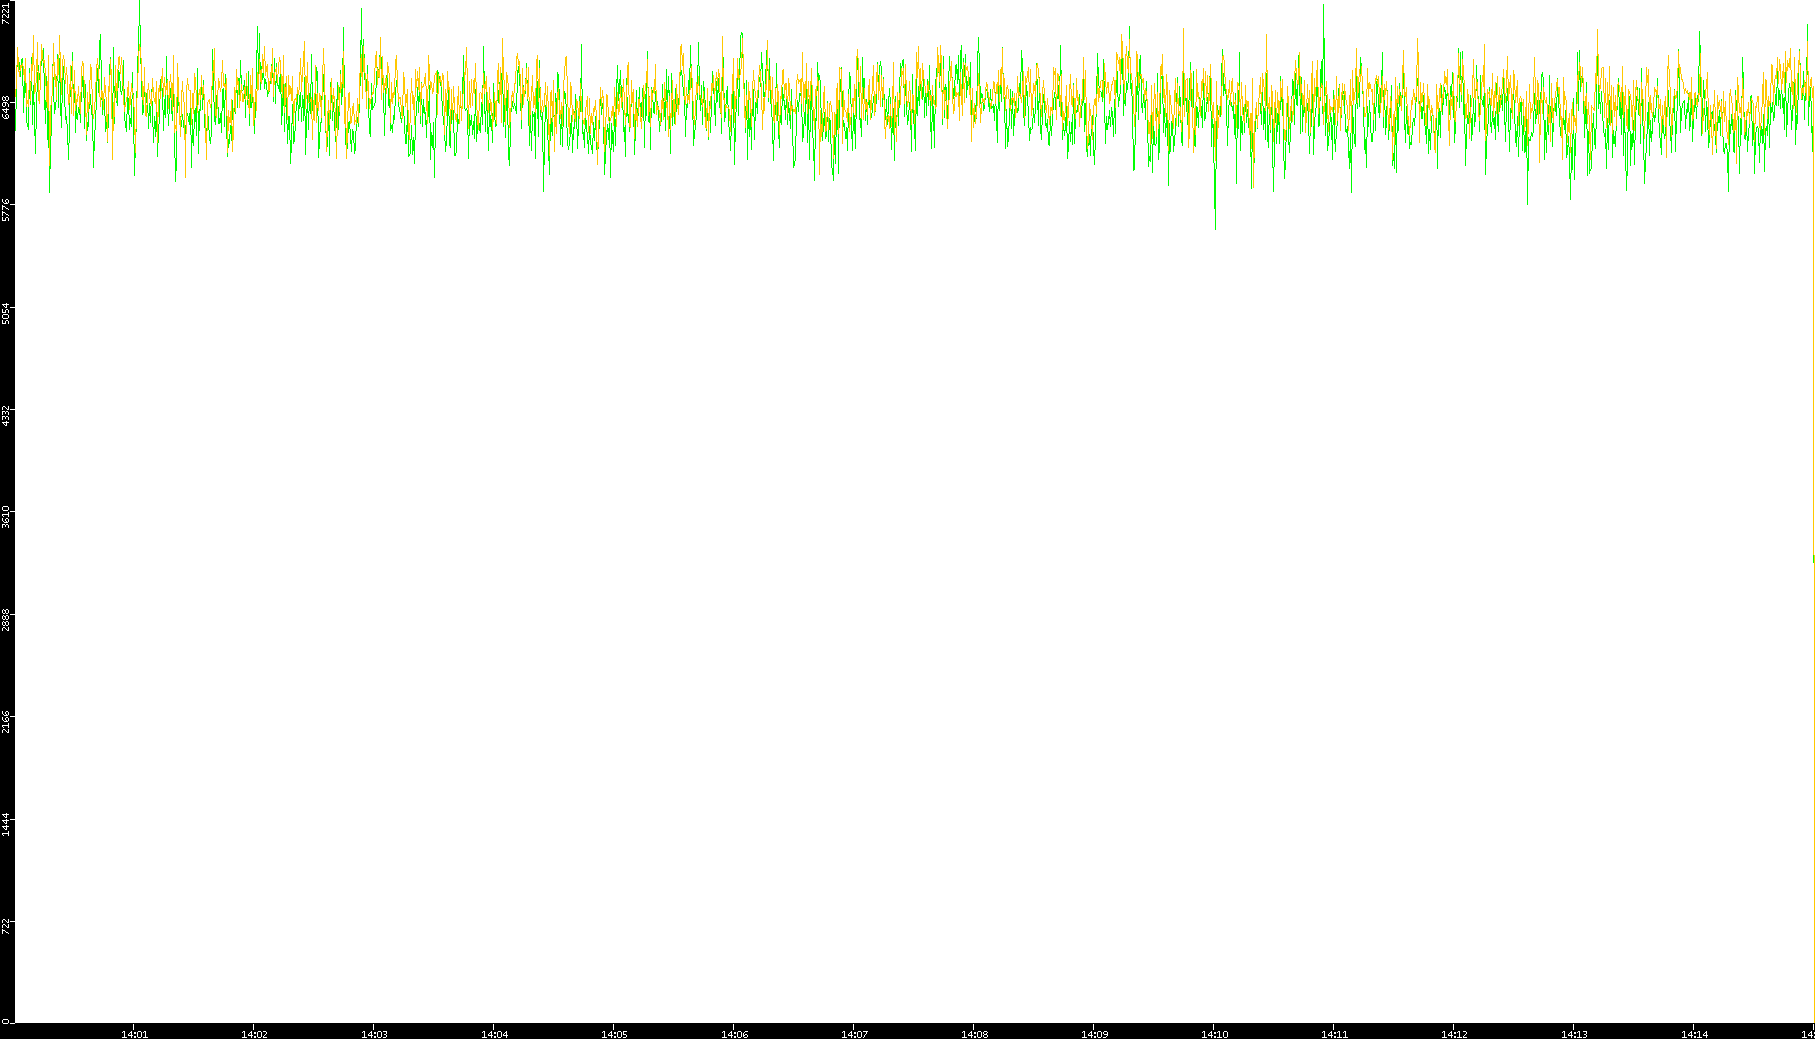The height and width of the screenshot is (1039, 1815).
Task: Click the 7221 maximum value axis label
Action: click(x=6, y=12)
